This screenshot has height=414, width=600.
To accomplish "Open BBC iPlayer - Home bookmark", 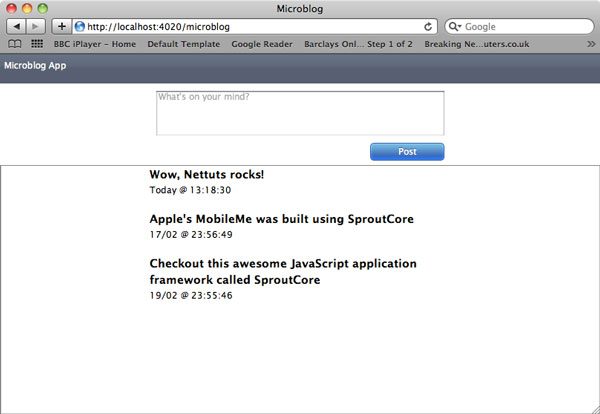I will pyautogui.click(x=95, y=44).
